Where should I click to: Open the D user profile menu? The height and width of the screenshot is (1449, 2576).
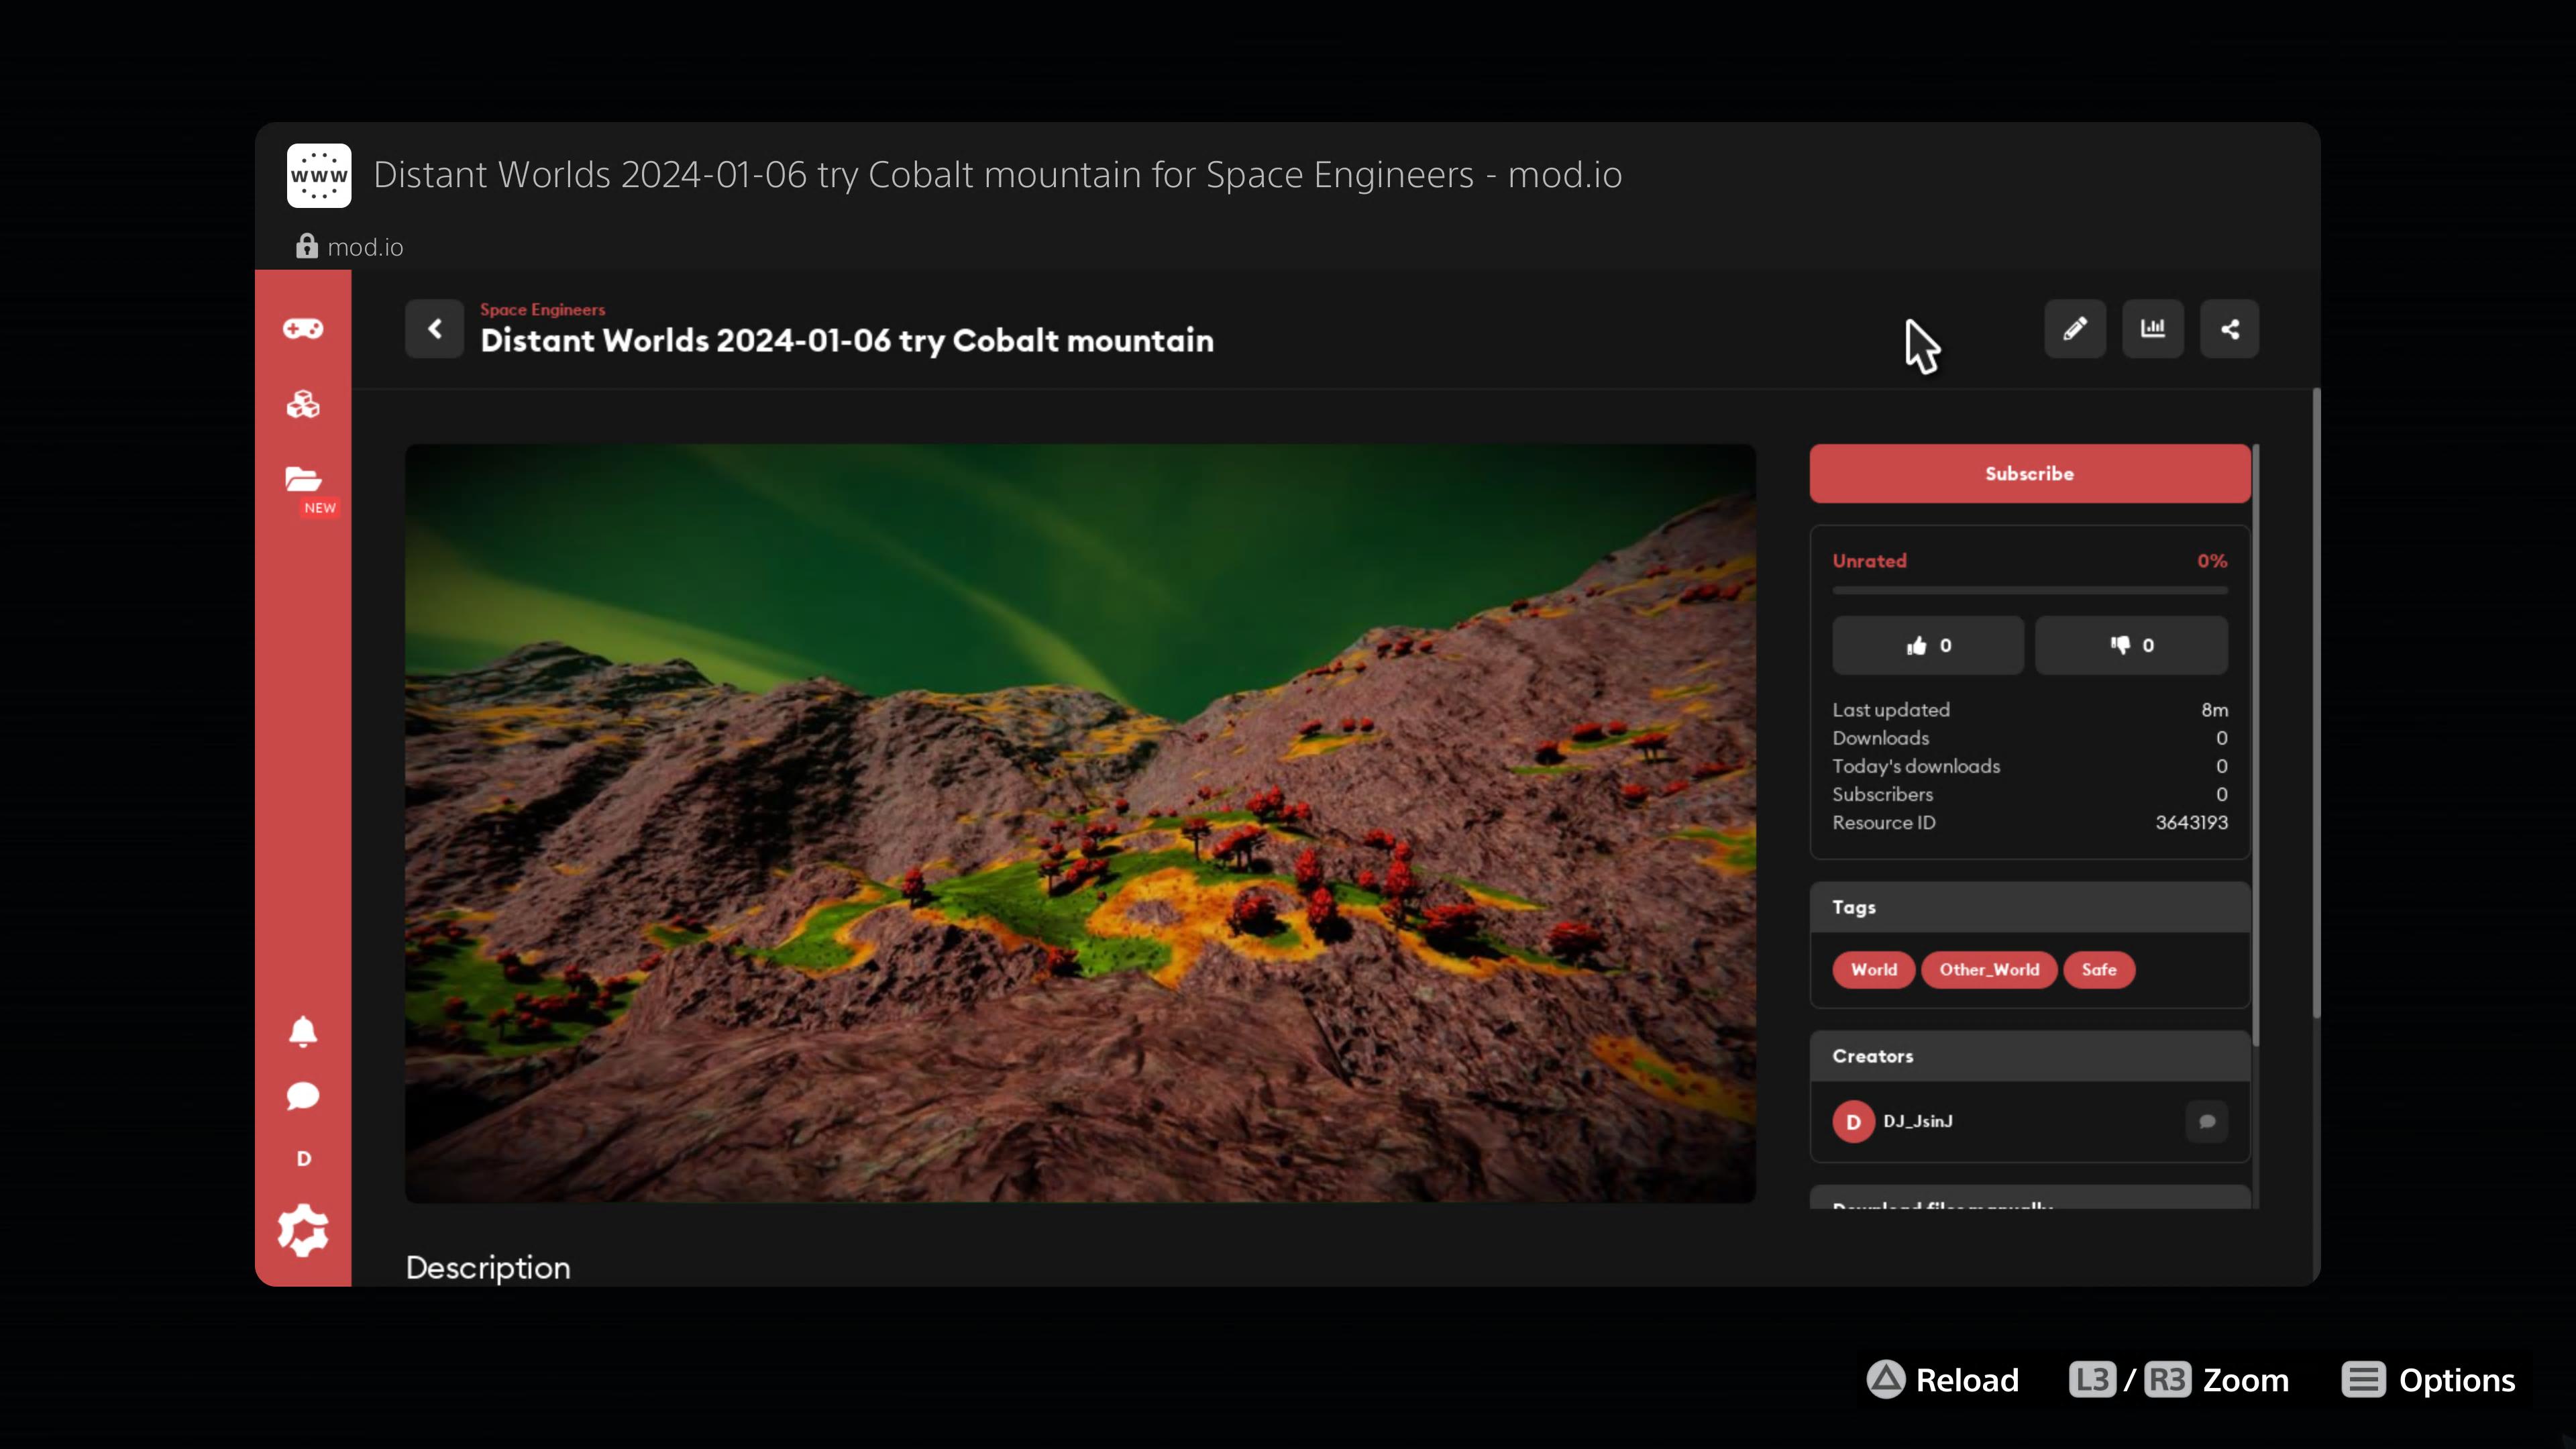(x=303, y=1159)
